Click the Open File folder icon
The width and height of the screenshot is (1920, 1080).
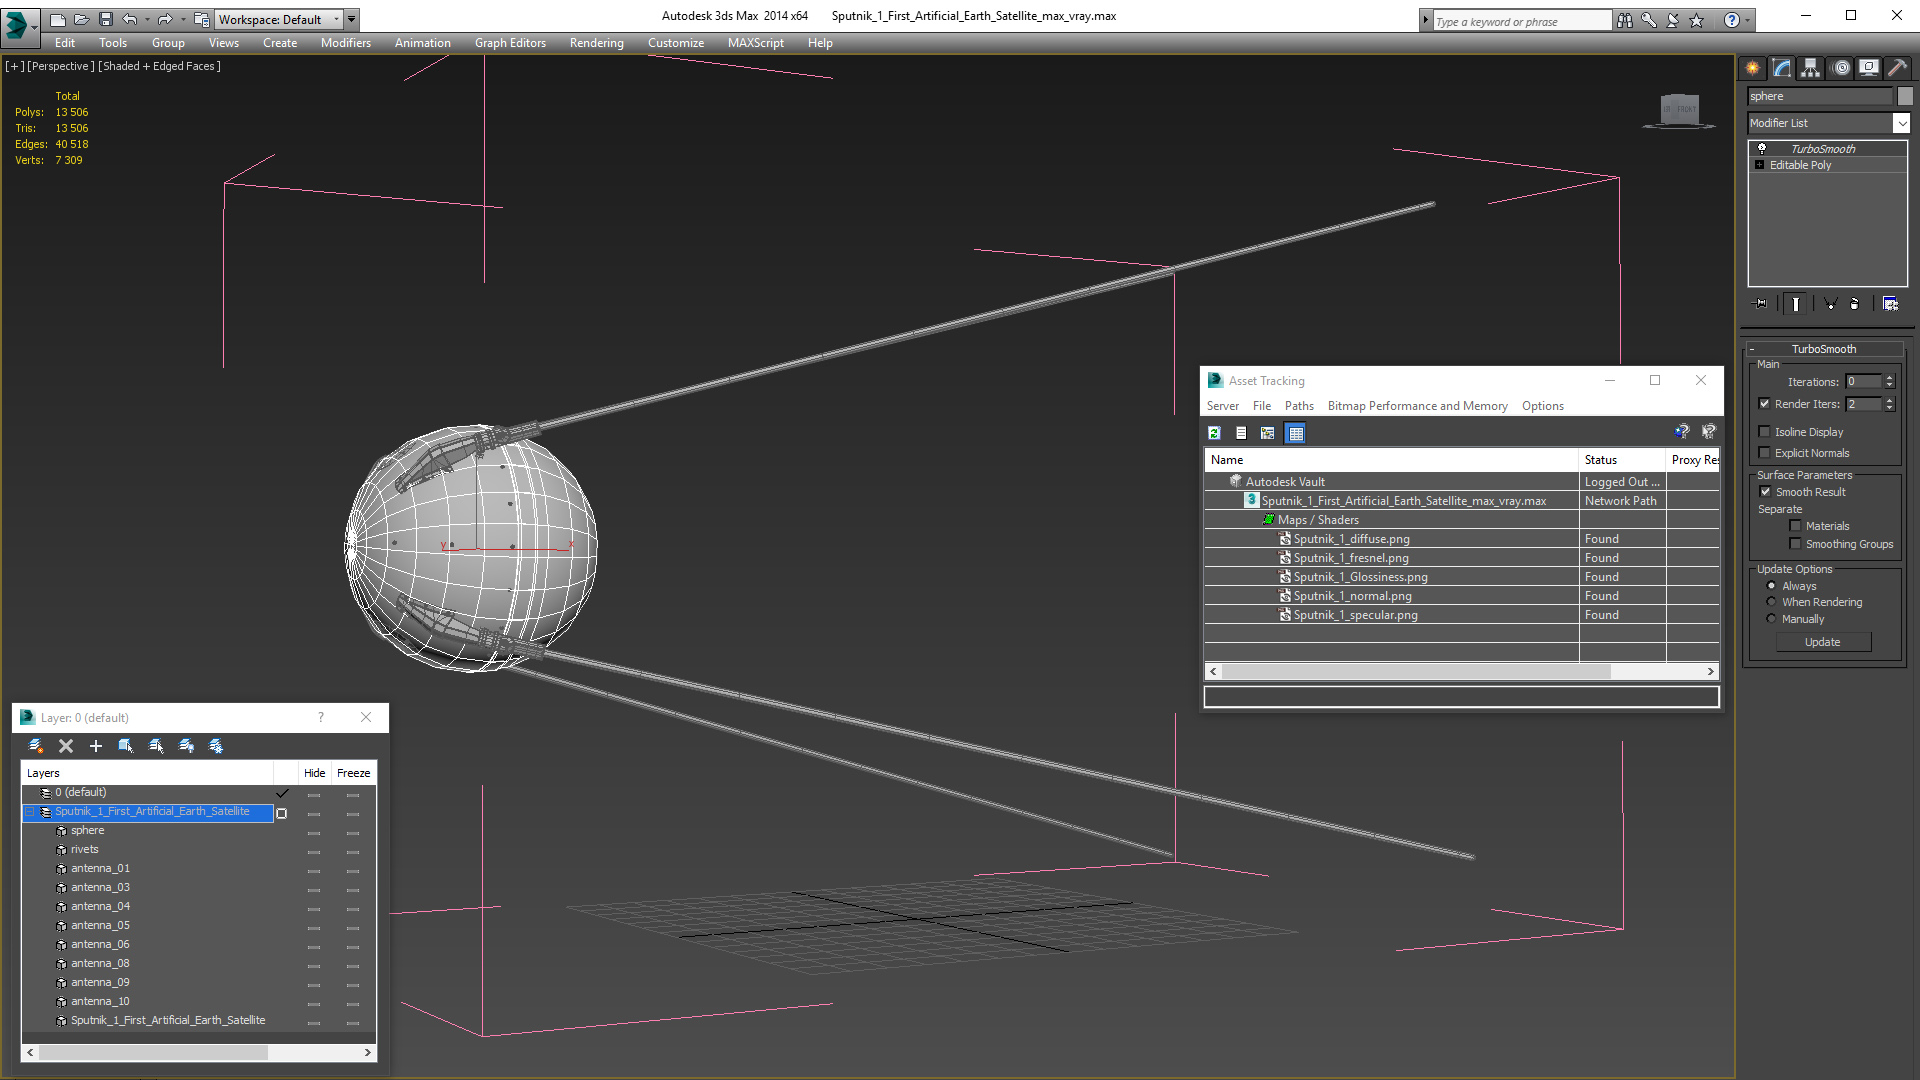(x=81, y=19)
